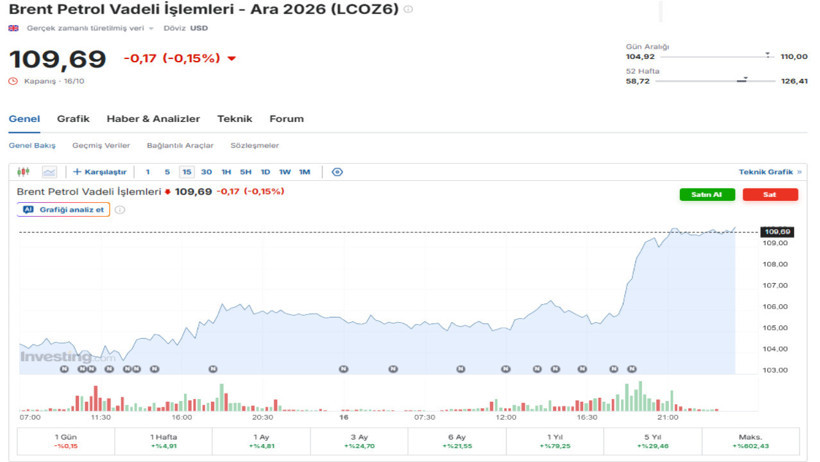Select the 1H interval

click(x=226, y=172)
